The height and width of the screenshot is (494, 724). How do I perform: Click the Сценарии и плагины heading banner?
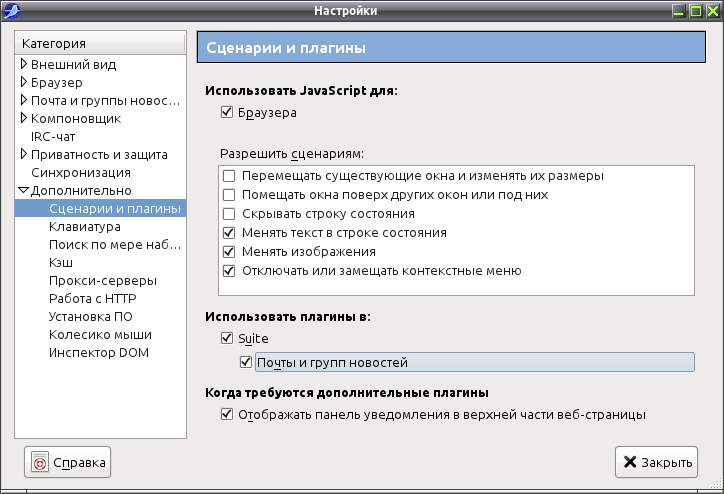(451, 47)
